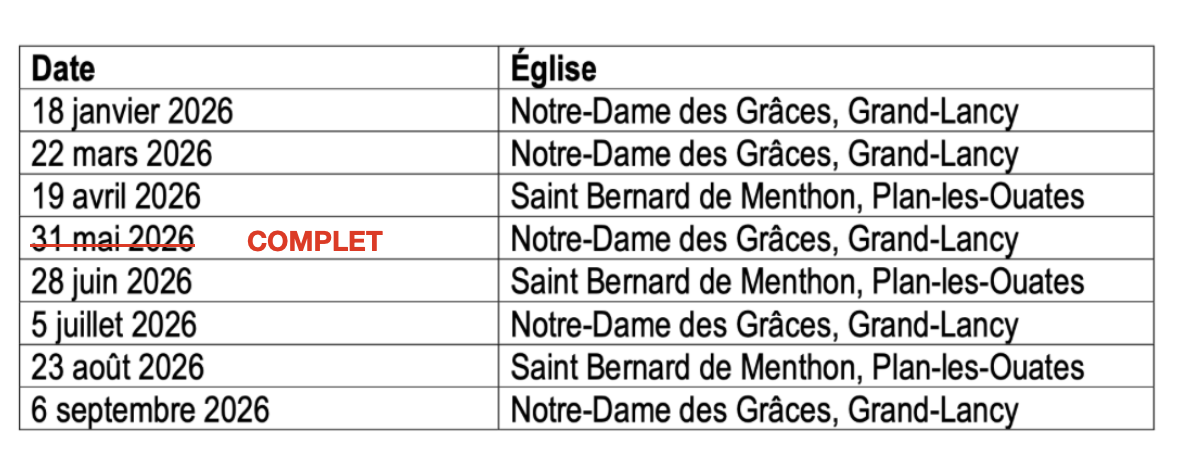Click the "Date" column header
The image size is (1184, 456).
coord(64,69)
